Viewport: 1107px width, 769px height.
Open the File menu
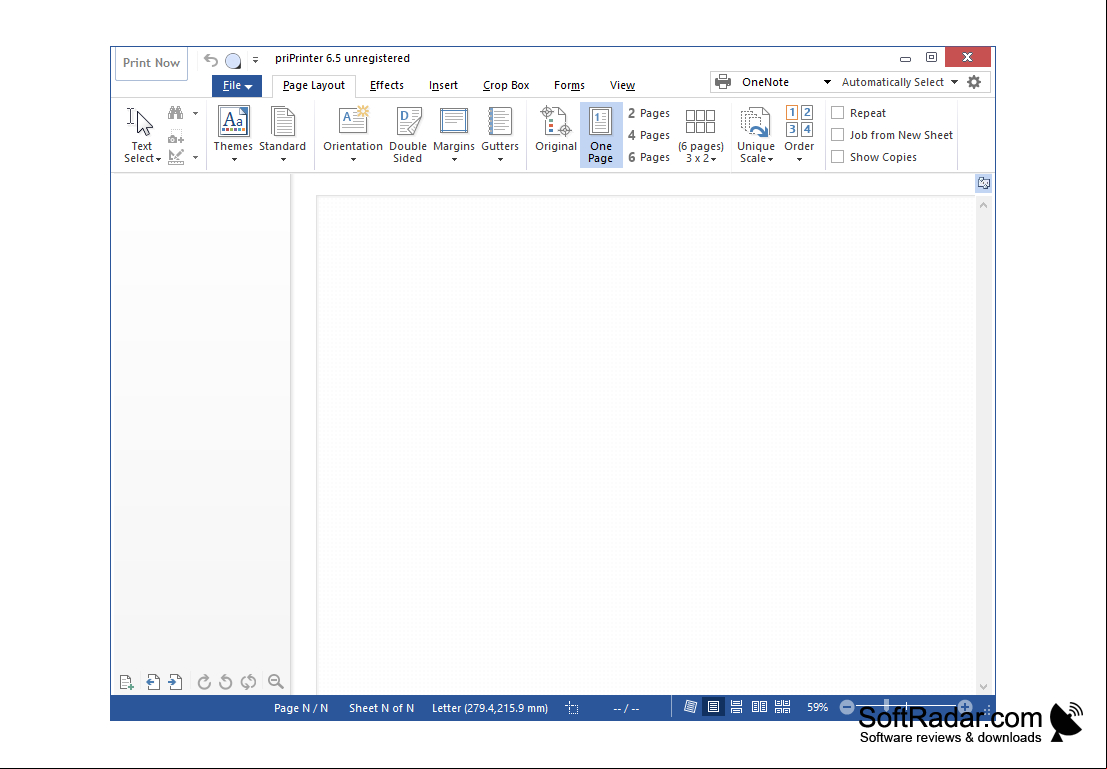(237, 85)
